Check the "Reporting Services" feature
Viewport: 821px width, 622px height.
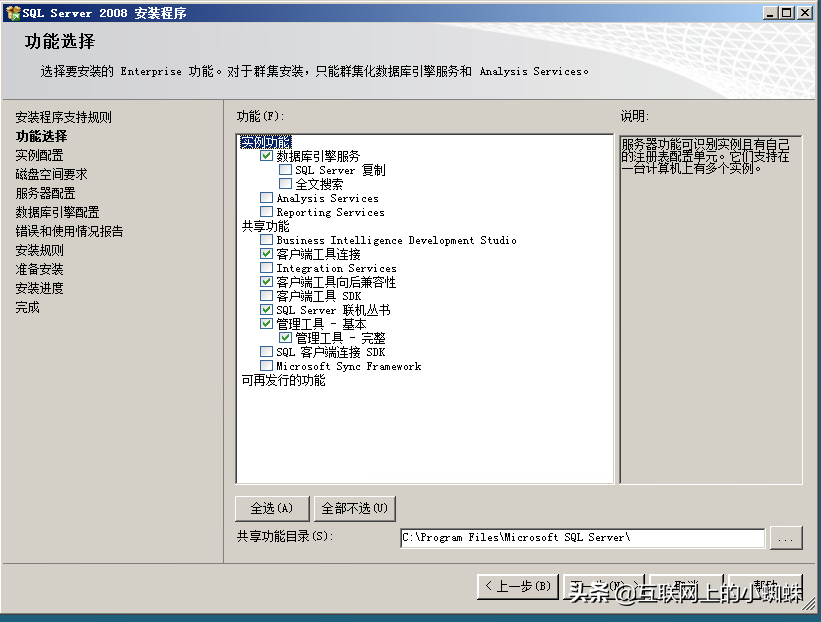266,212
